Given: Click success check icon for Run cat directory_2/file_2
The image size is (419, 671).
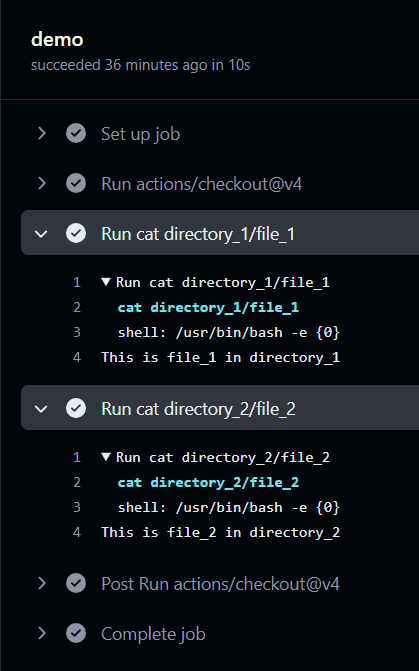Looking at the screenshot, I should click(76, 409).
